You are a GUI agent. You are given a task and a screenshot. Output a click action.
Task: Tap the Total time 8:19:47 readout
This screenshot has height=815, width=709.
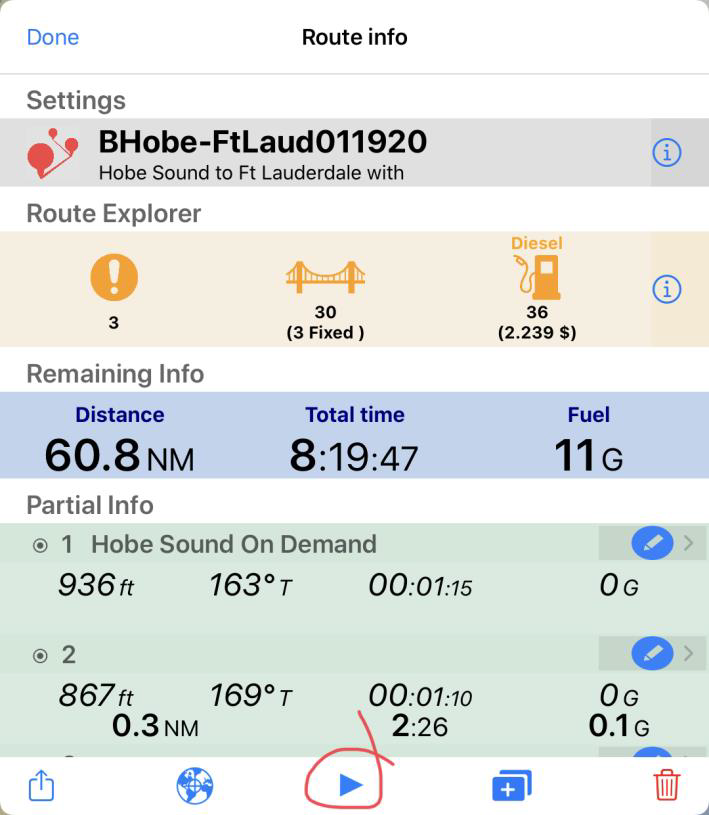354,455
